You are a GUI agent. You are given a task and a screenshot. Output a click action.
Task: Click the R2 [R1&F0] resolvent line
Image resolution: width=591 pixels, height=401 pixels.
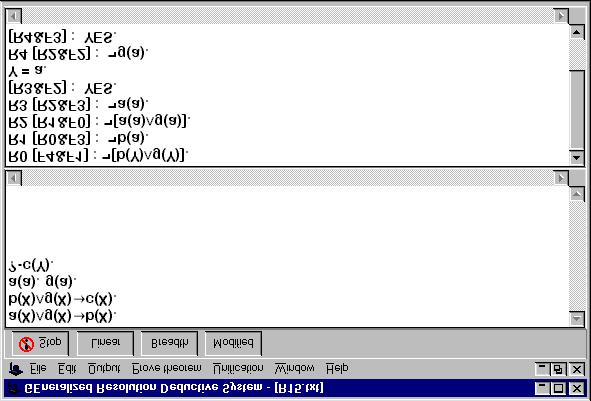pyautogui.click(x=99, y=122)
